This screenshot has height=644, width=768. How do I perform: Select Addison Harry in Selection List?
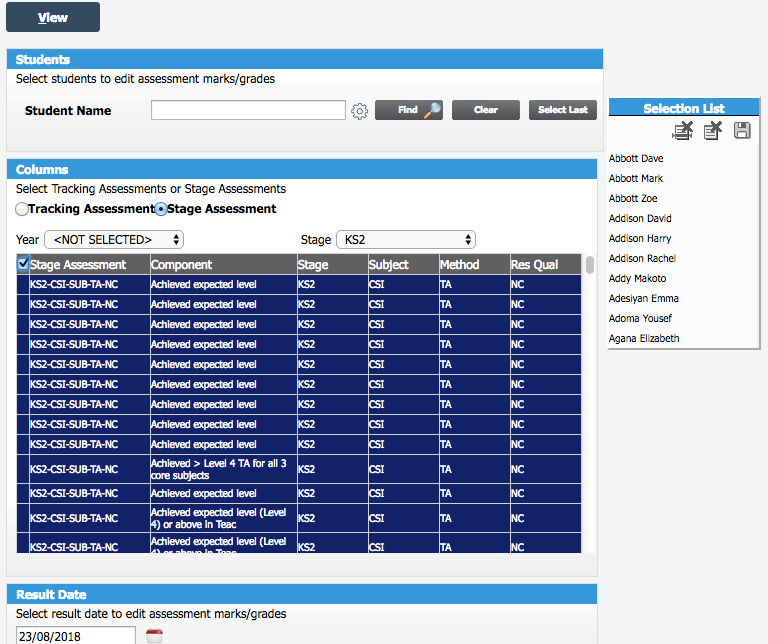[640, 239]
